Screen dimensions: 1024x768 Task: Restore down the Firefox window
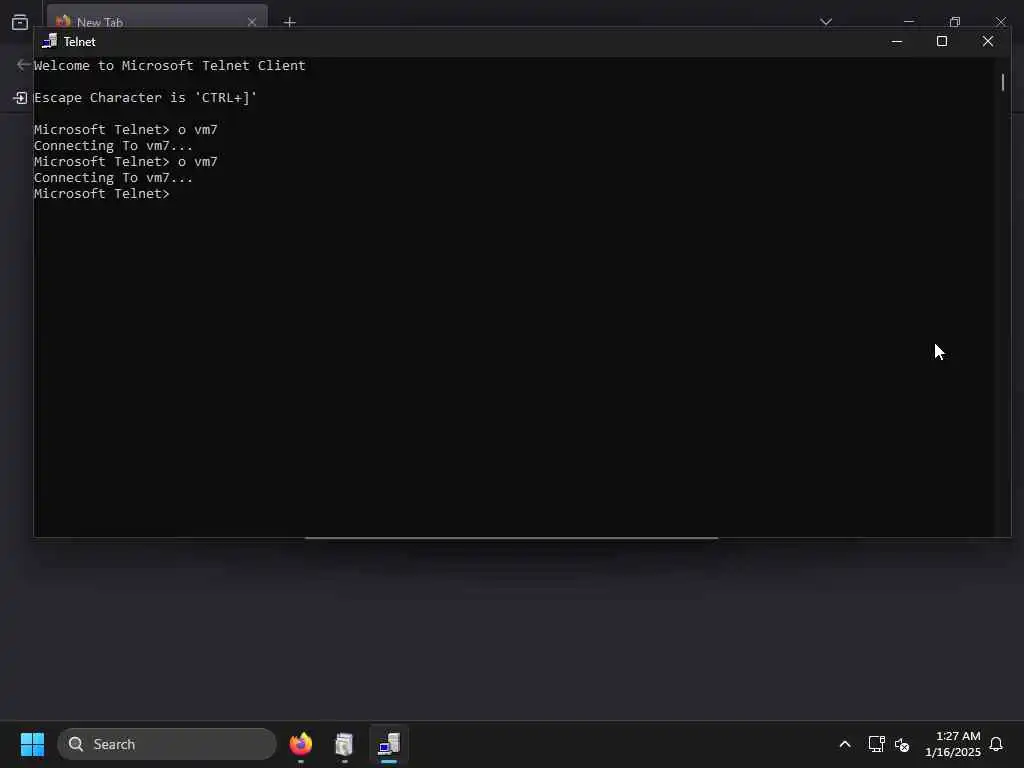(955, 22)
